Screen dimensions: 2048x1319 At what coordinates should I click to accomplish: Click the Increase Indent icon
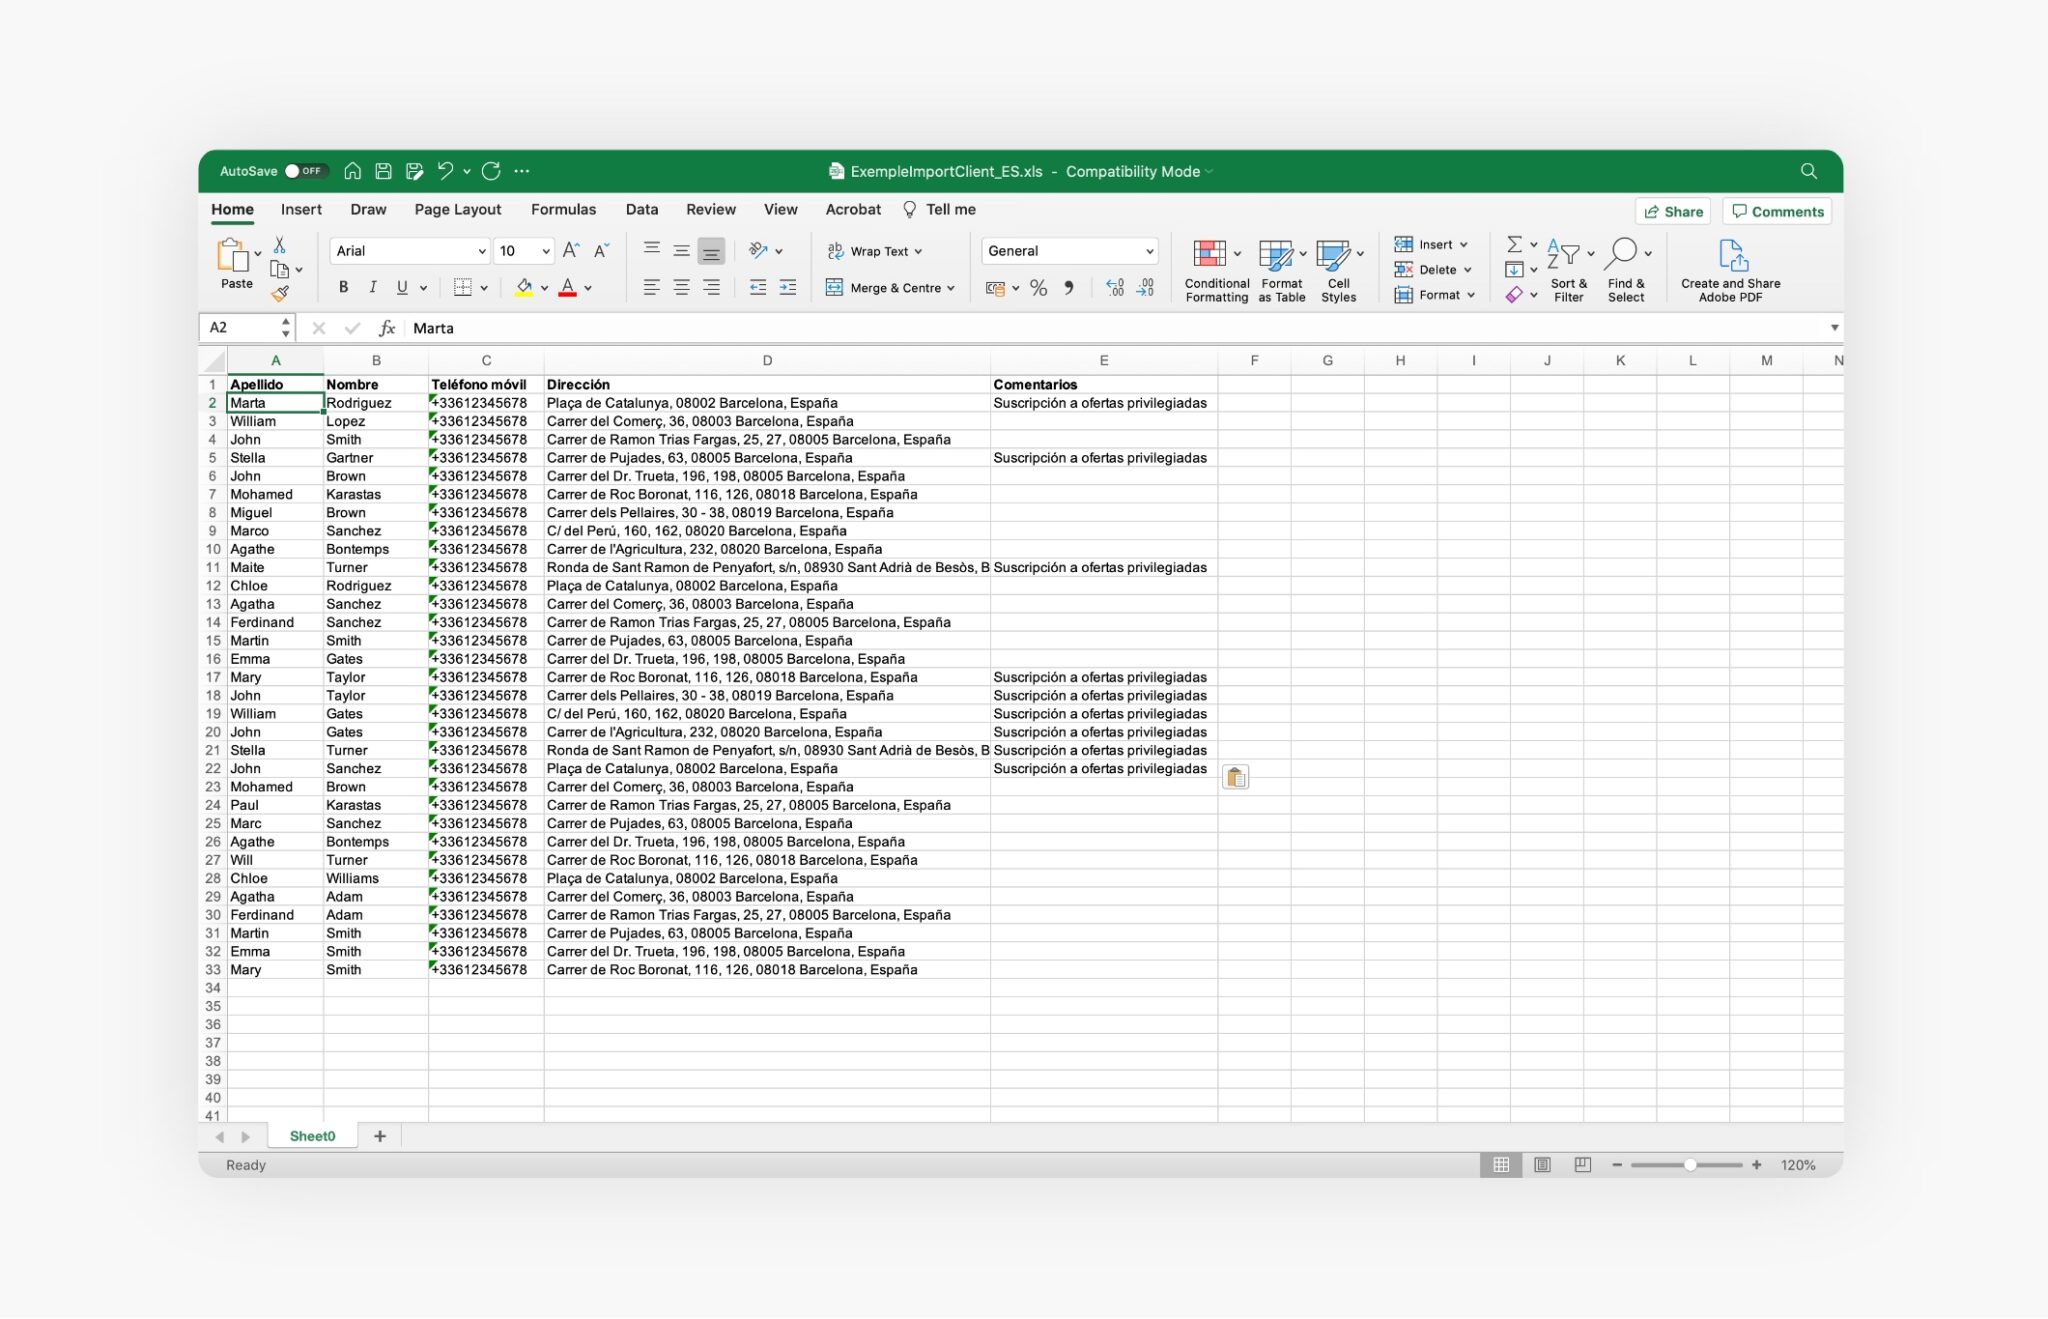coord(788,288)
